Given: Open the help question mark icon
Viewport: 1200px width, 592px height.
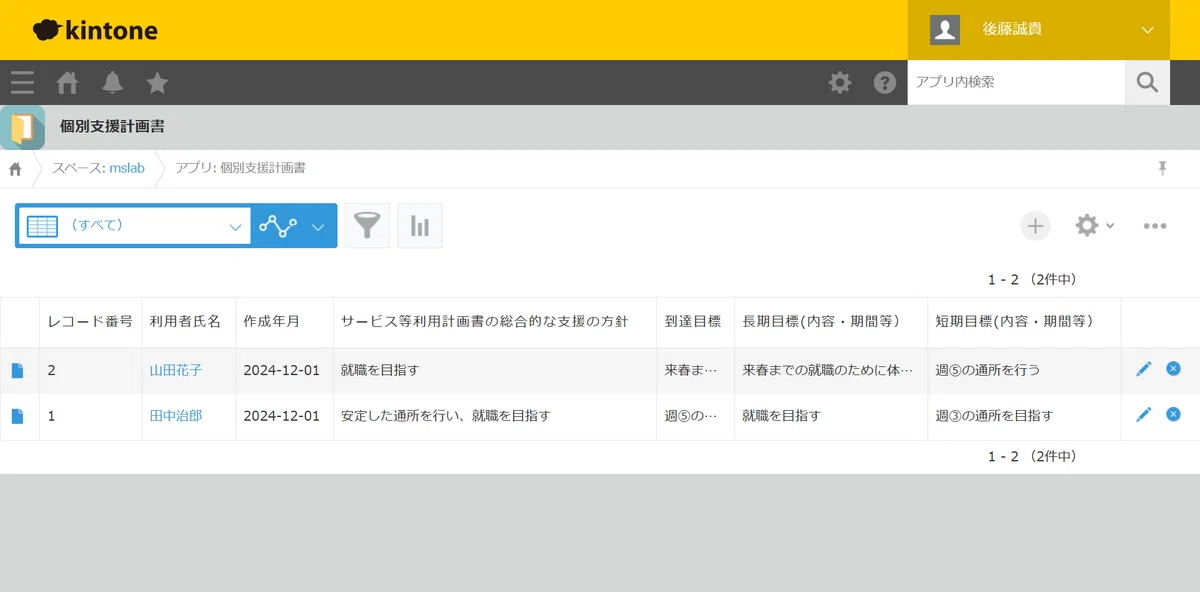Looking at the screenshot, I should click(885, 82).
